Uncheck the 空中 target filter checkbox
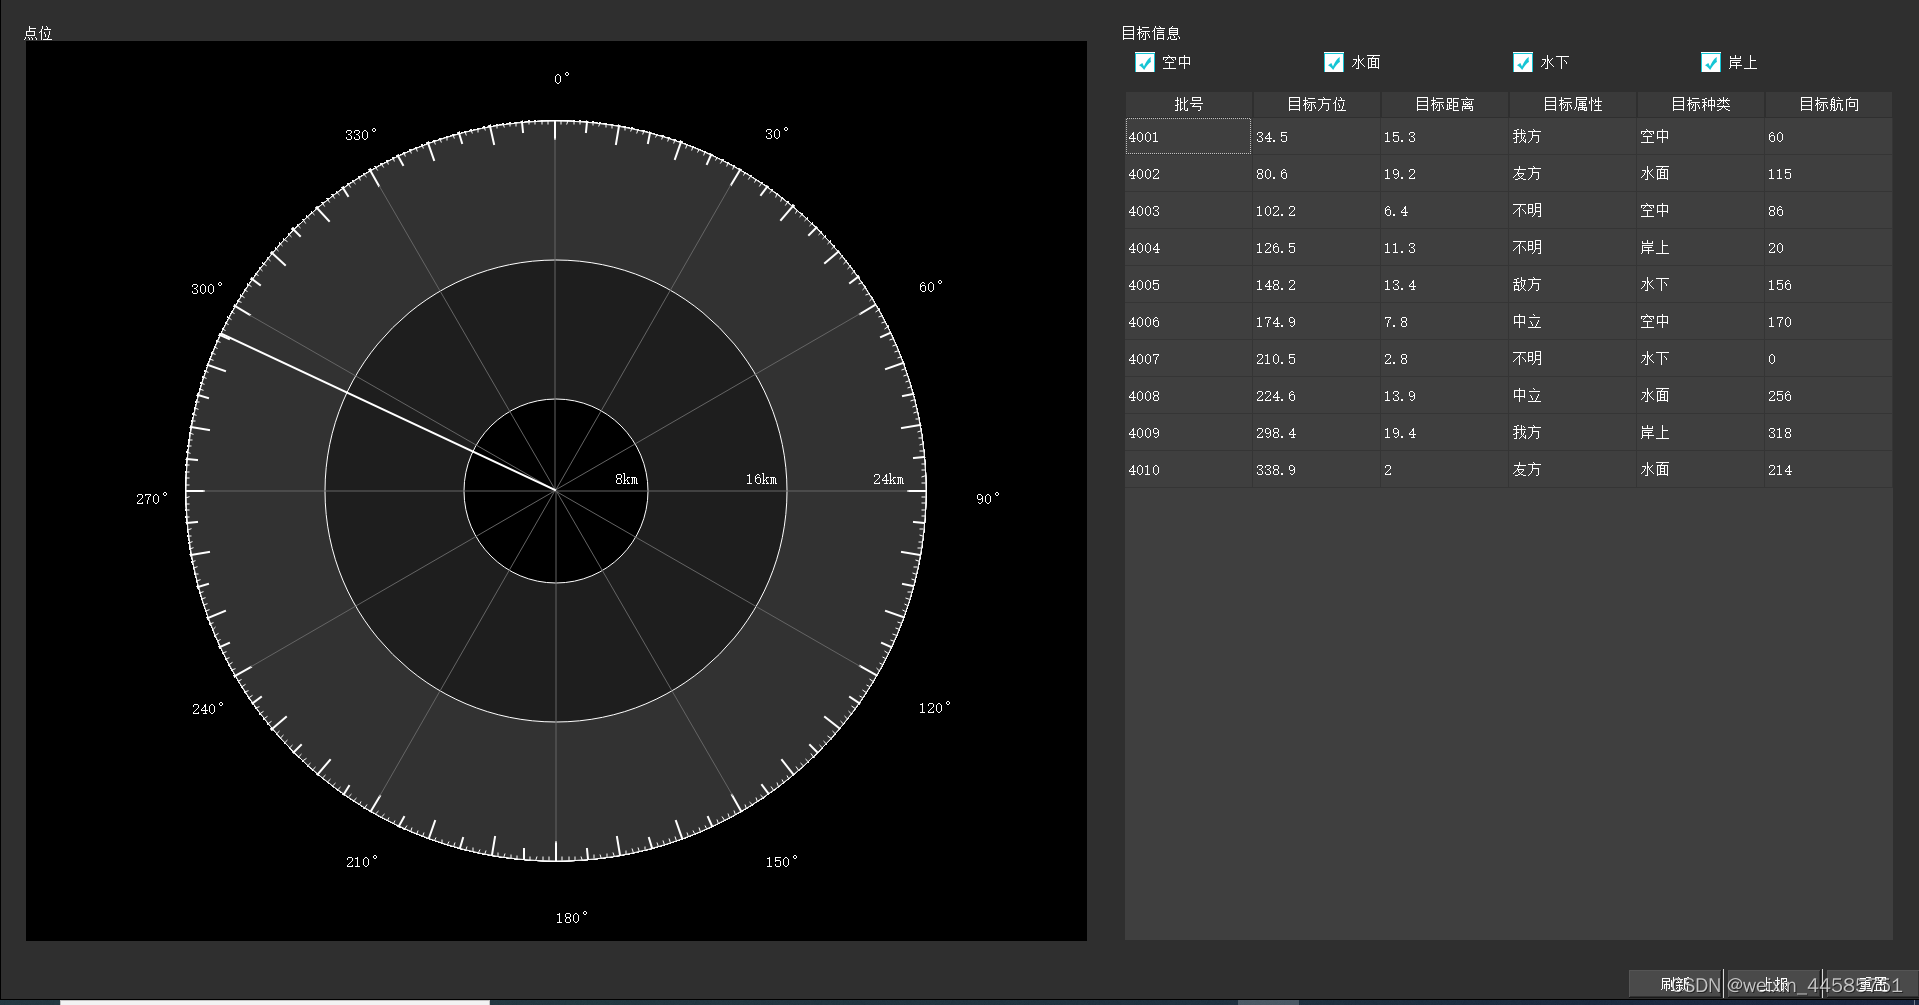1919x1005 pixels. 1145,63
